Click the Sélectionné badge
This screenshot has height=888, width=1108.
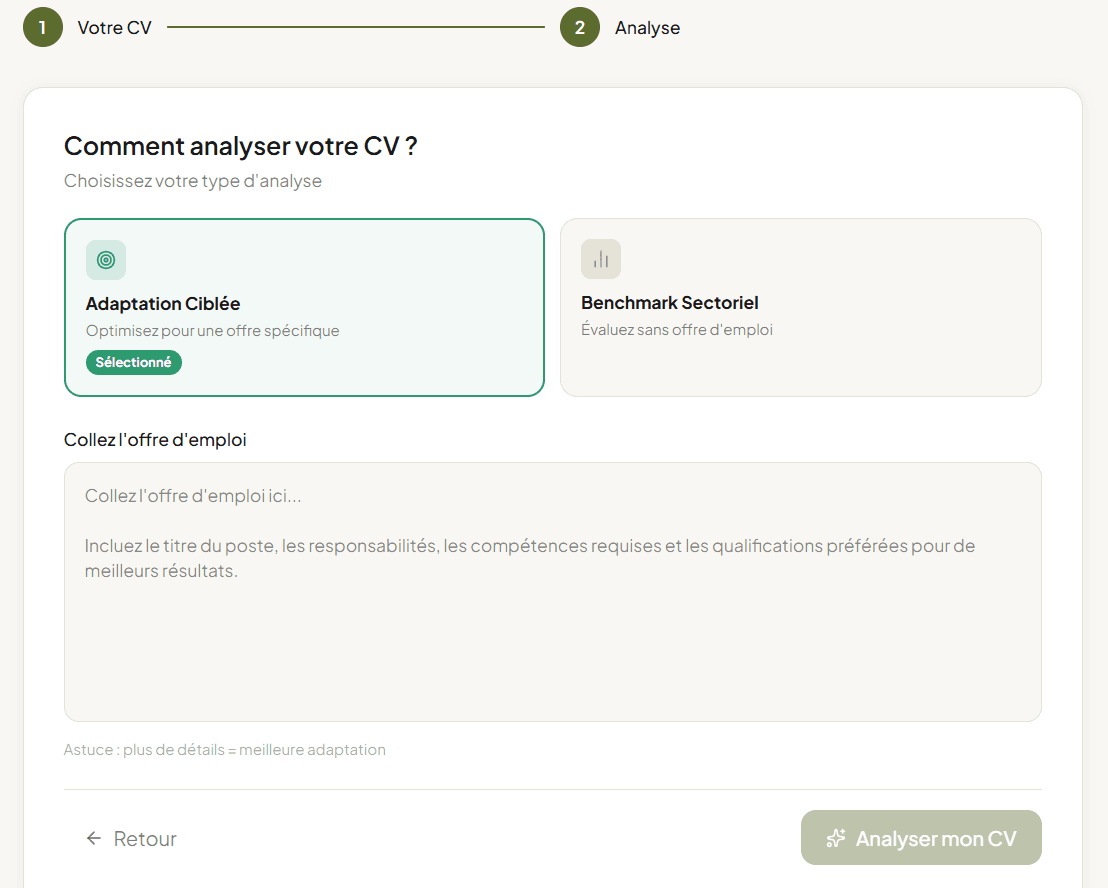click(134, 362)
